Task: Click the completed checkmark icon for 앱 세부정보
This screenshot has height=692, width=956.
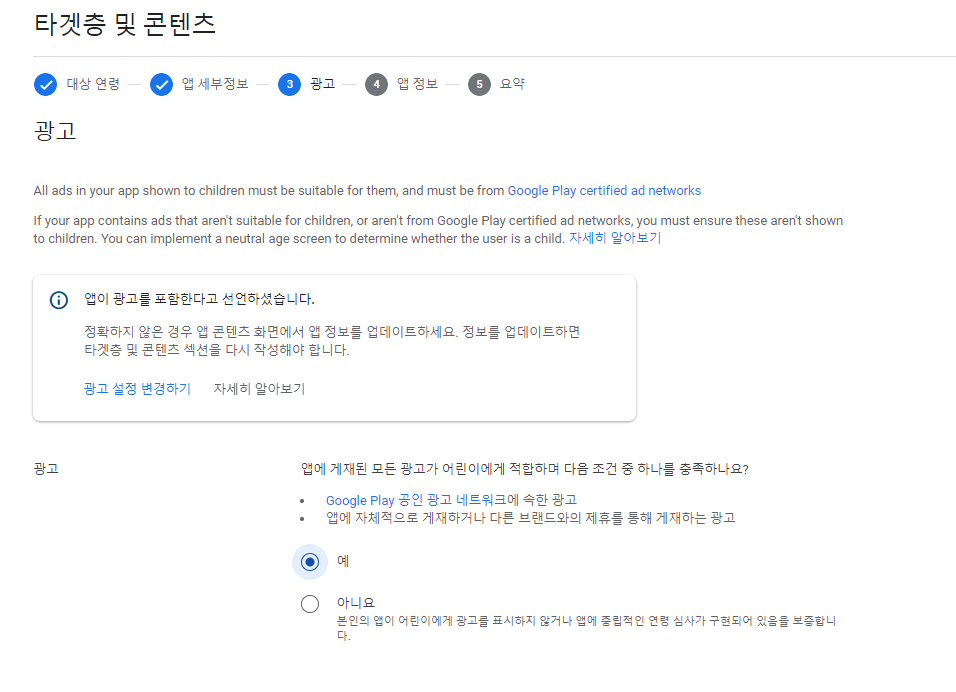Action: point(162,84)
